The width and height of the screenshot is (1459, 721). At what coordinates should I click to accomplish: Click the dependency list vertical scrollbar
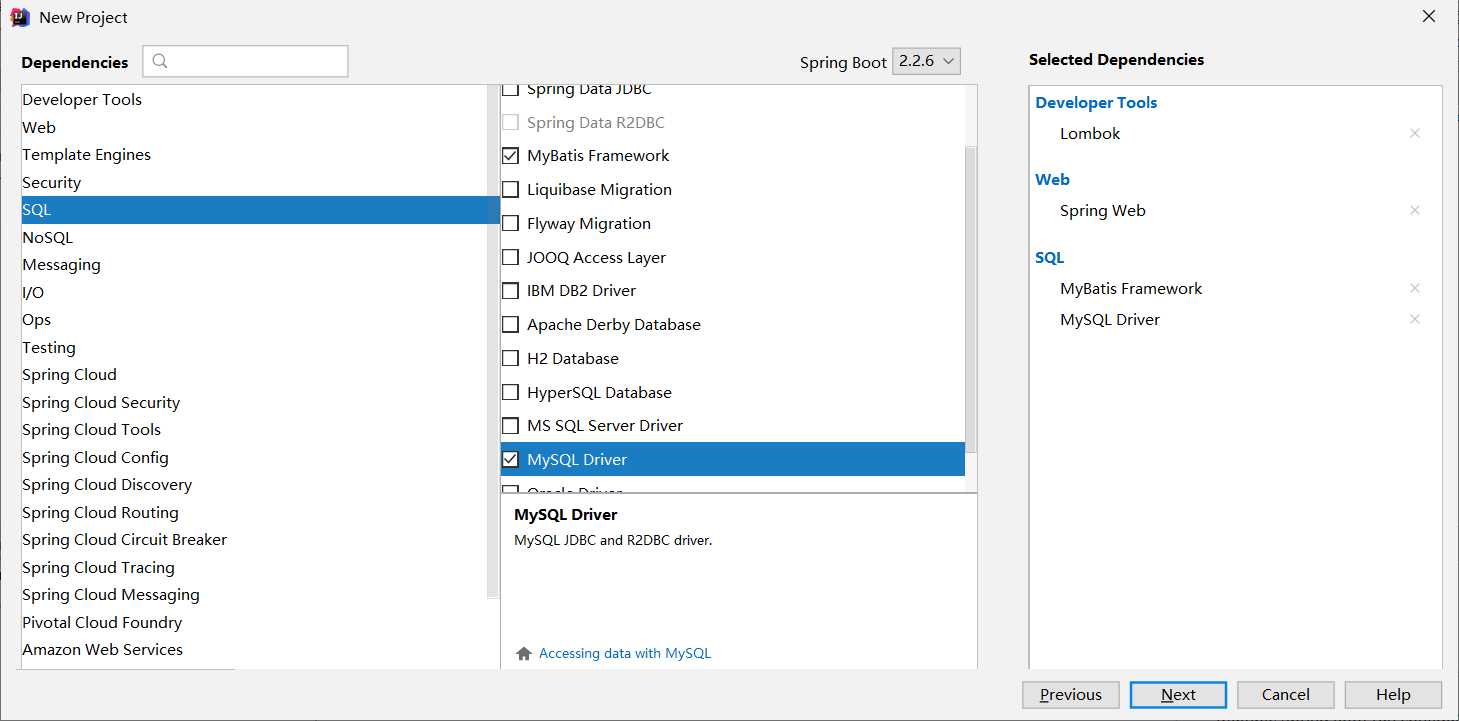(x=971, y=300)
